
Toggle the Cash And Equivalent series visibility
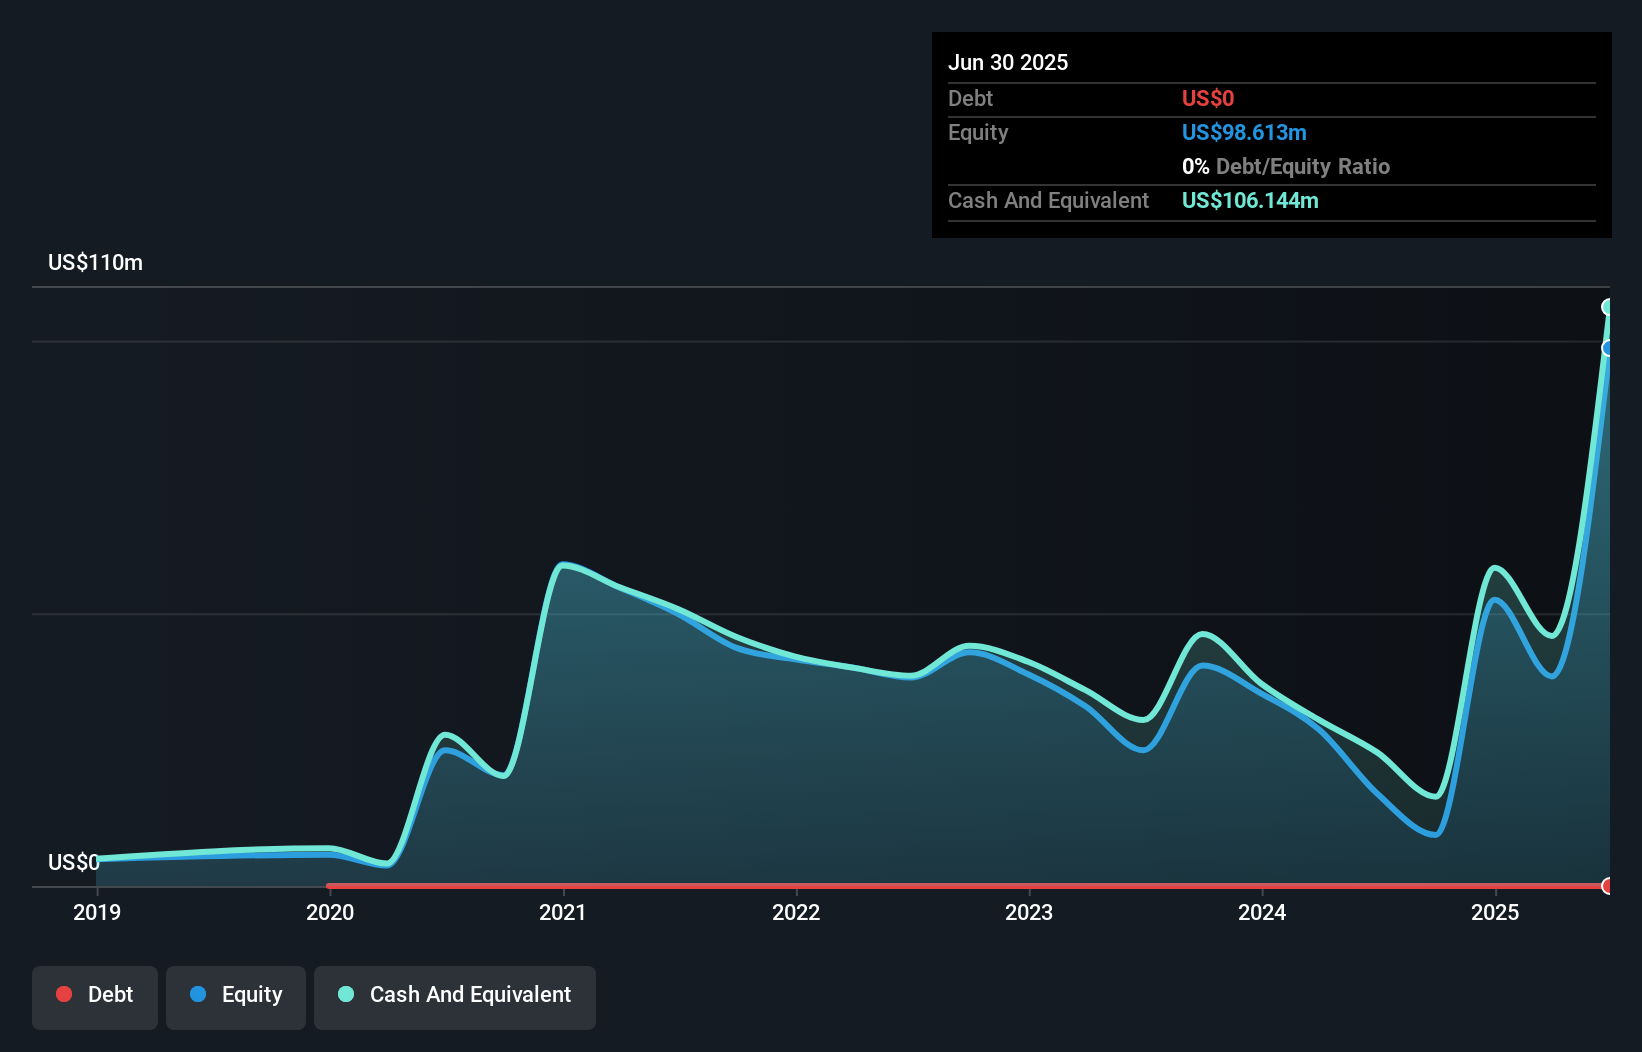(455, 996)
